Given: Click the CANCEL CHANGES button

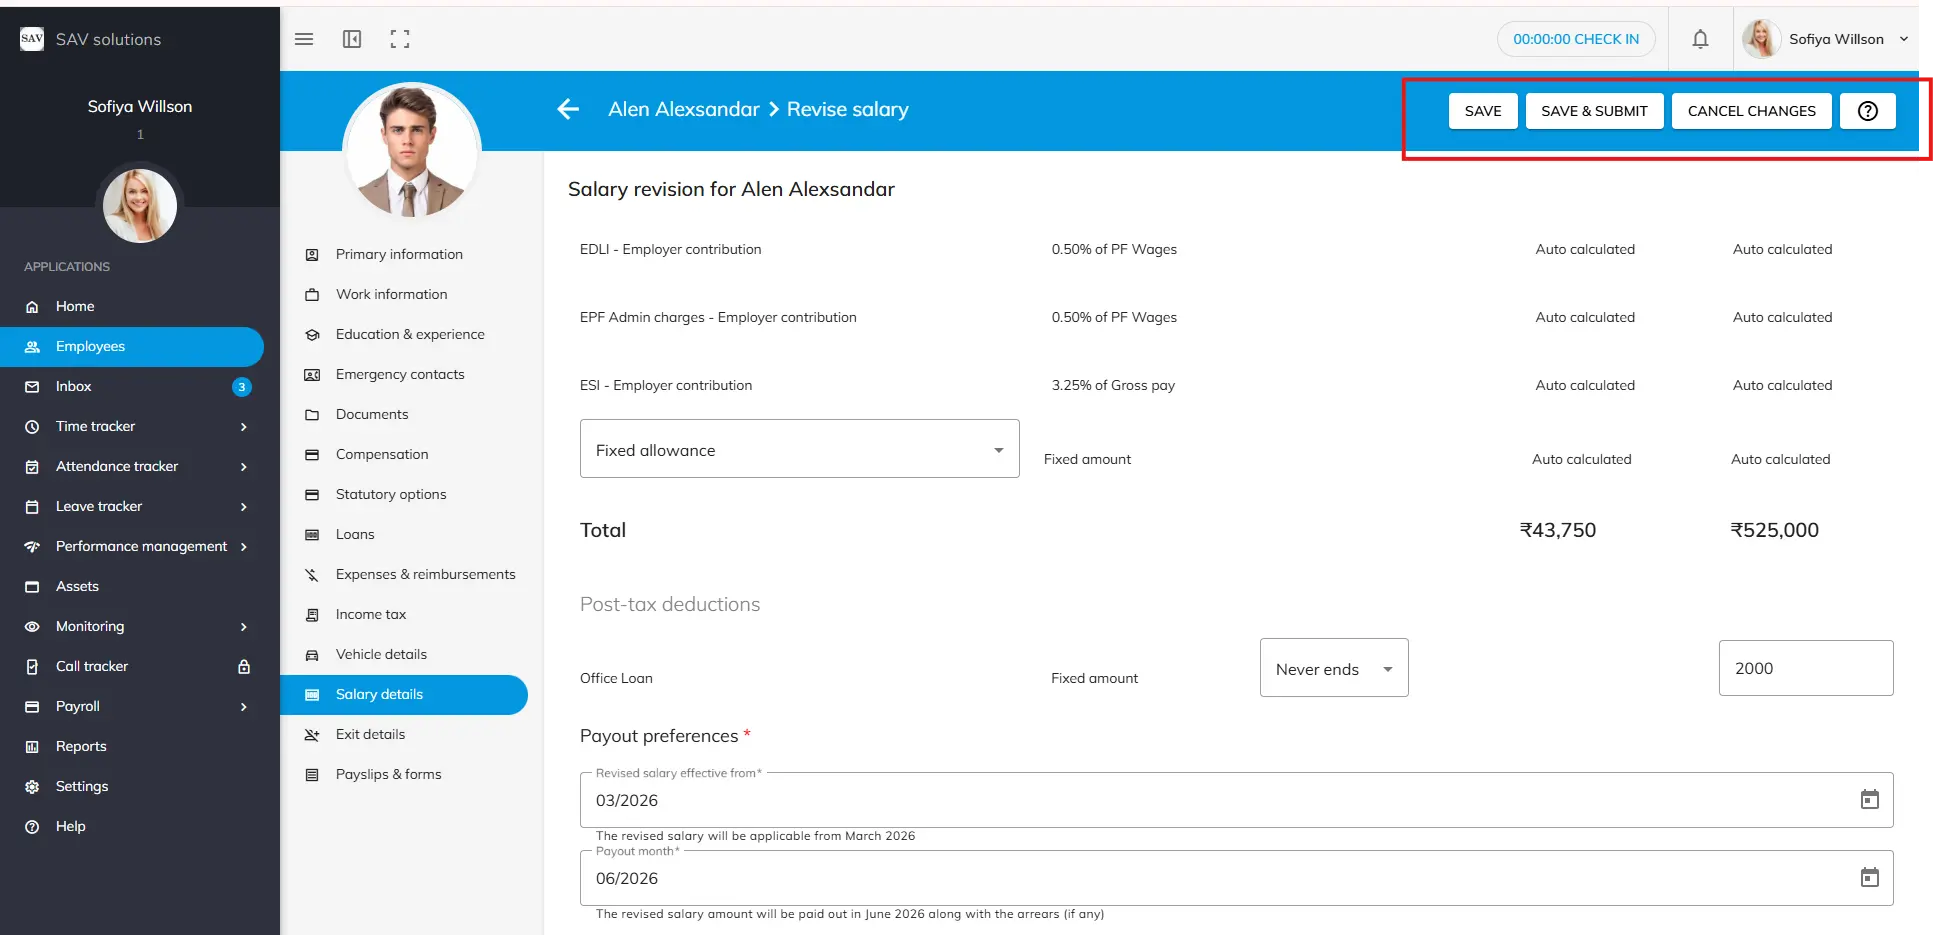Looking at the screenshot, I should click(x=1751, y=111).
